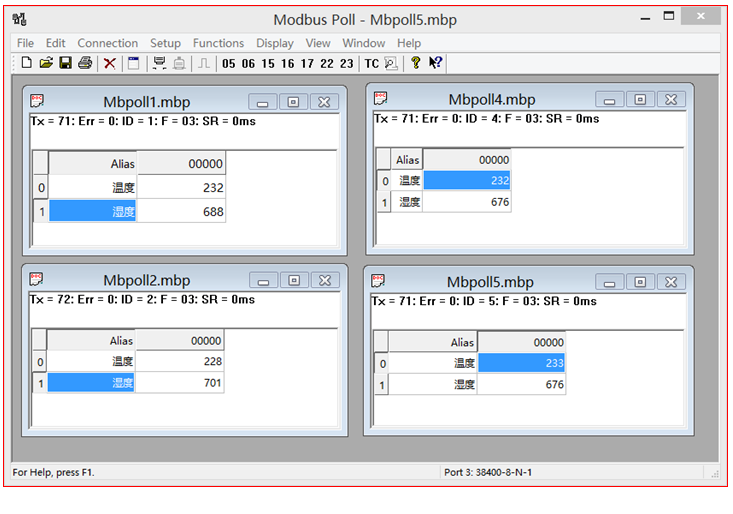Maximize the Mbpoll5.mbp child window
Screen dimensions: 733x514
[640, 282]
